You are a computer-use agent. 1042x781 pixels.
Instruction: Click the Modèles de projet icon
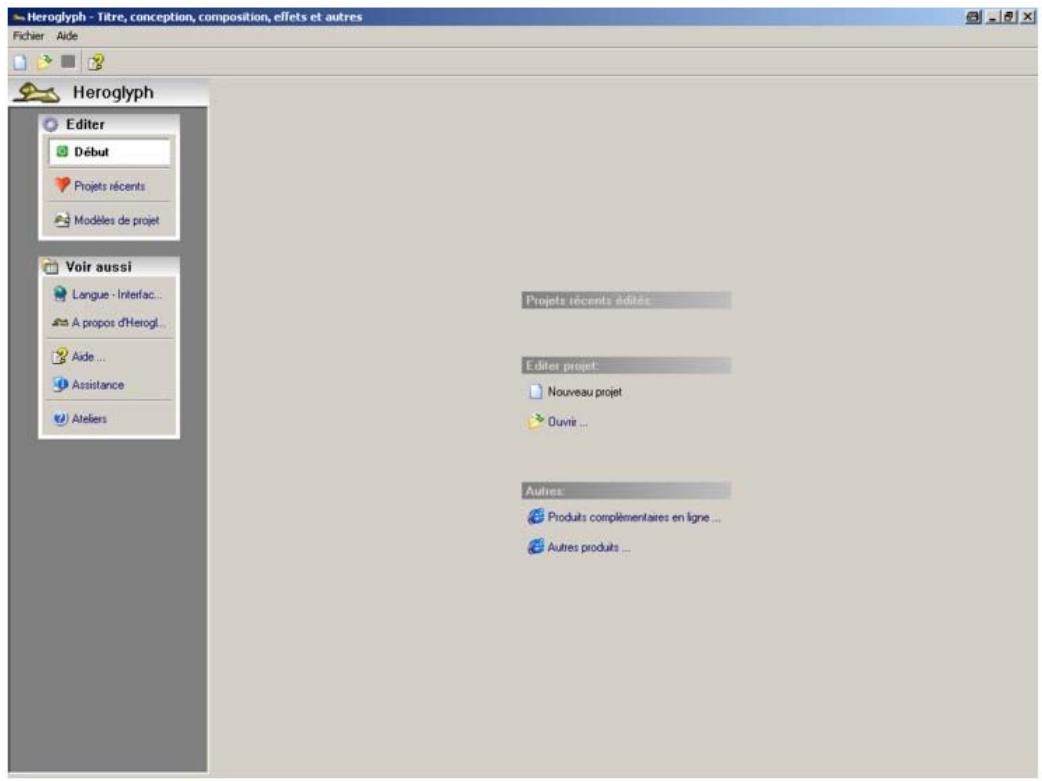tap(62, 219)
